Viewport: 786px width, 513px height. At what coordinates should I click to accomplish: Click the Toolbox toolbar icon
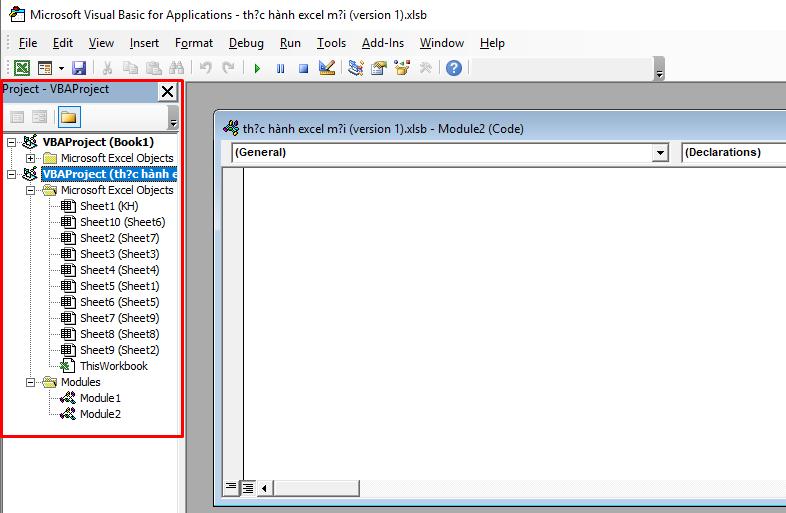tap(426, 68)
